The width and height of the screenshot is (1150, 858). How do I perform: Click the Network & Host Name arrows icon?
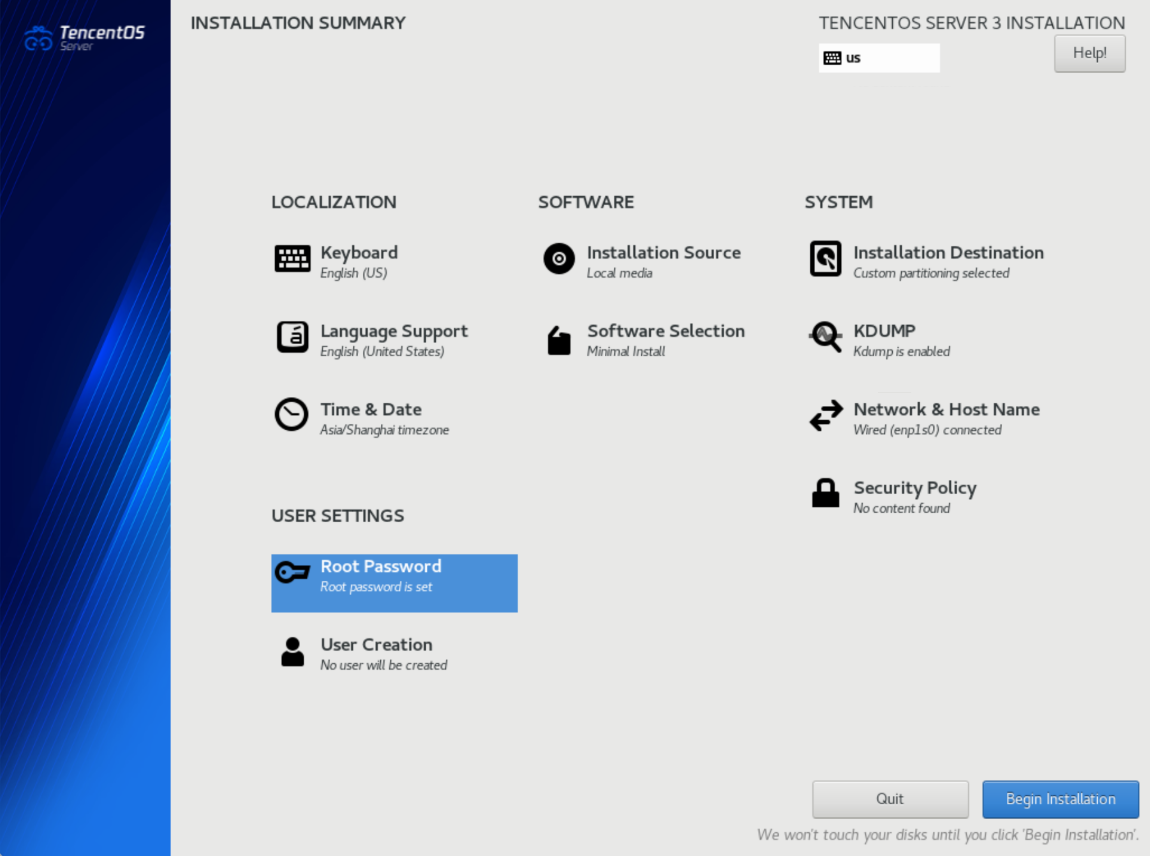click(x=826, y=416)
